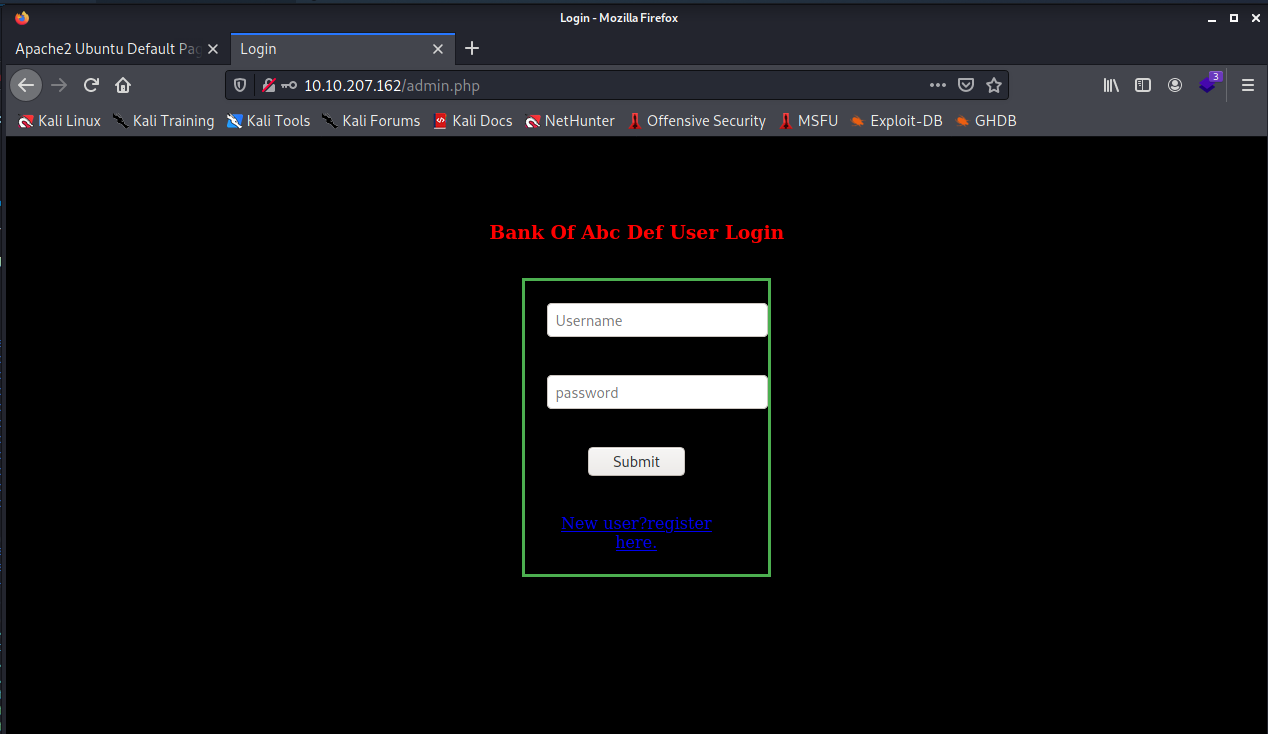Save page to Pocket icon
Screen dimensions: 1268x734
966,85
